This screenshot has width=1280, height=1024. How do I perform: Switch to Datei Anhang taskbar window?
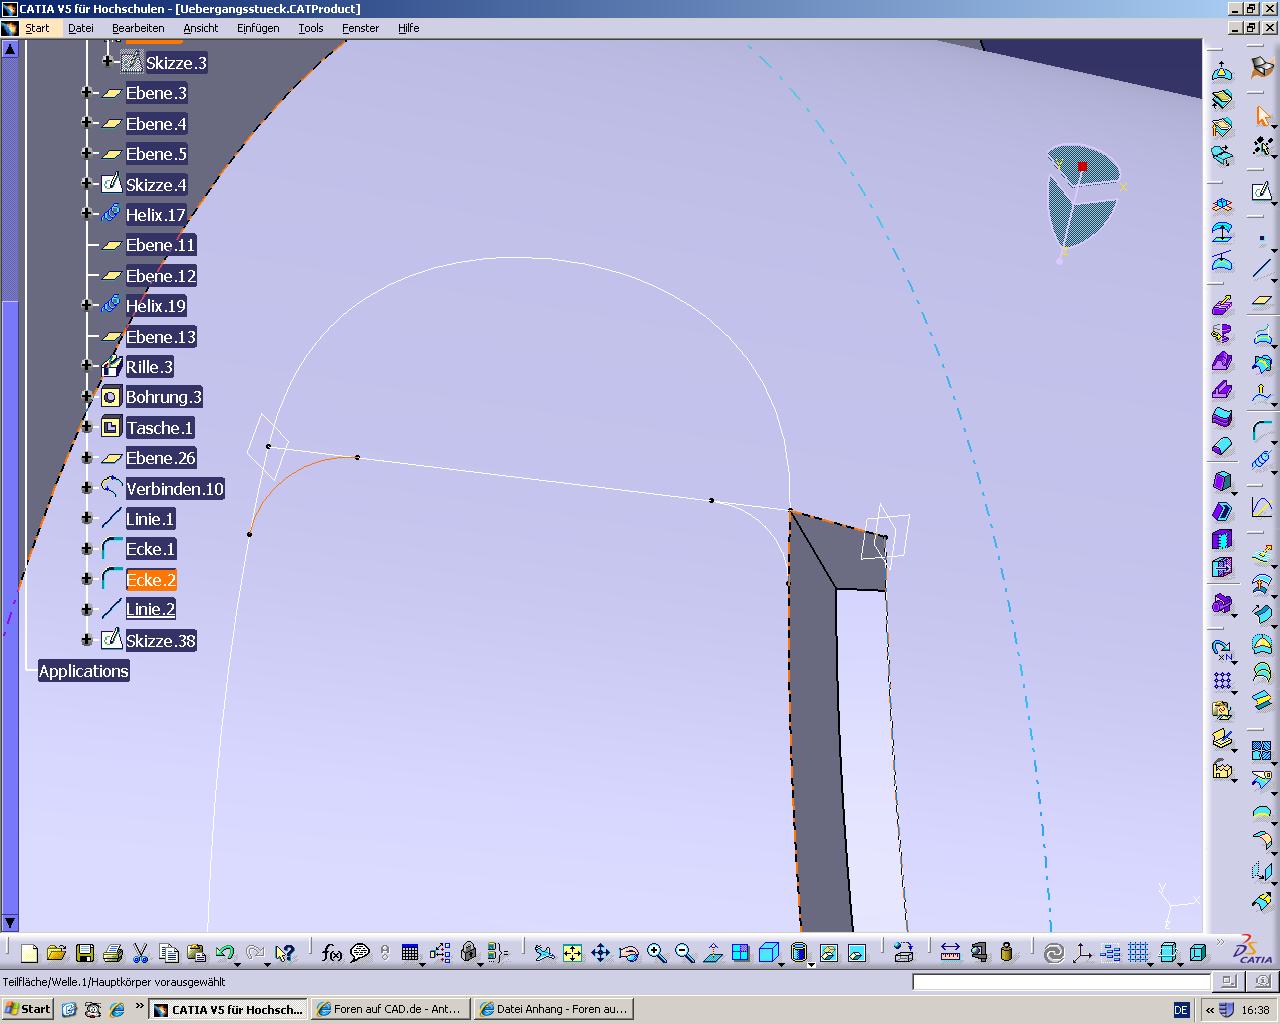(x=553, y=1009)
